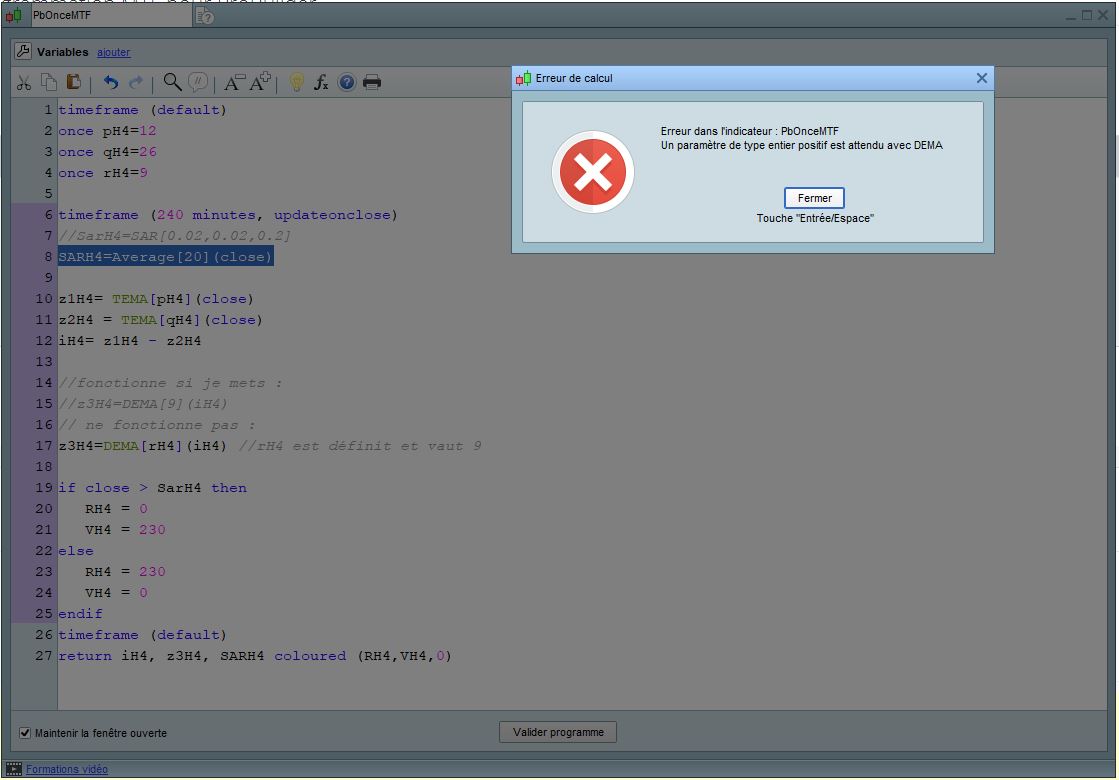1119x780 pixels.
Task: Click the Copy icon in toolbar
Action: click(x=49, y=82)
